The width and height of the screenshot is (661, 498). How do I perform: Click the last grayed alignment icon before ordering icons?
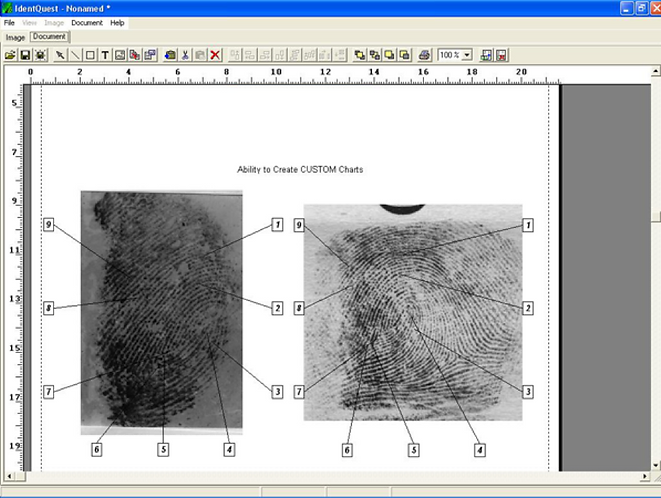click(340, 55)
